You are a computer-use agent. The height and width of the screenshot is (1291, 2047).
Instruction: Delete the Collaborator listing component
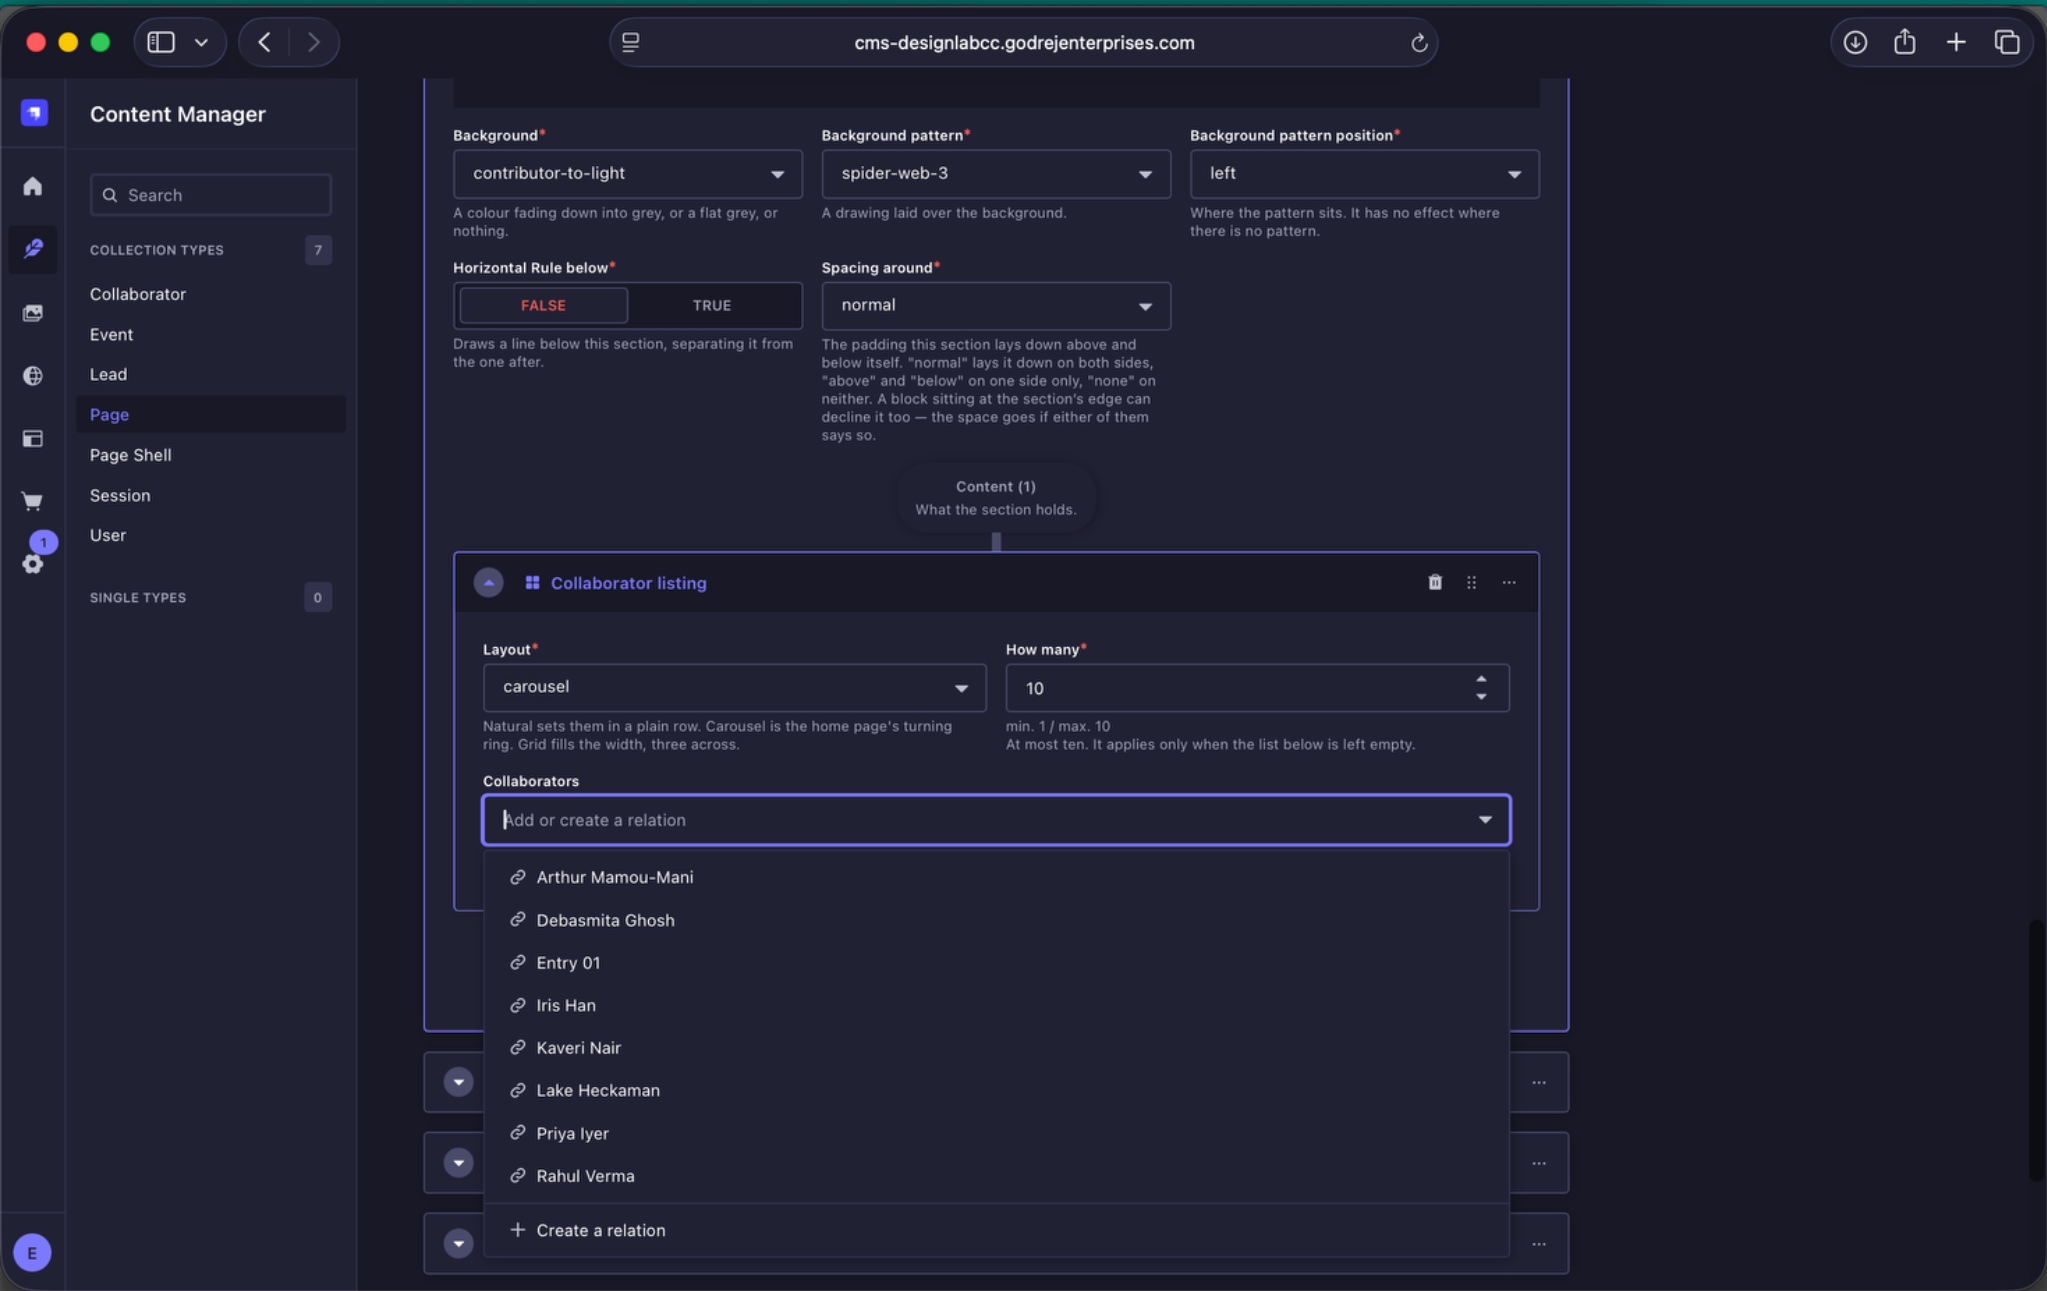point(1435,582)
